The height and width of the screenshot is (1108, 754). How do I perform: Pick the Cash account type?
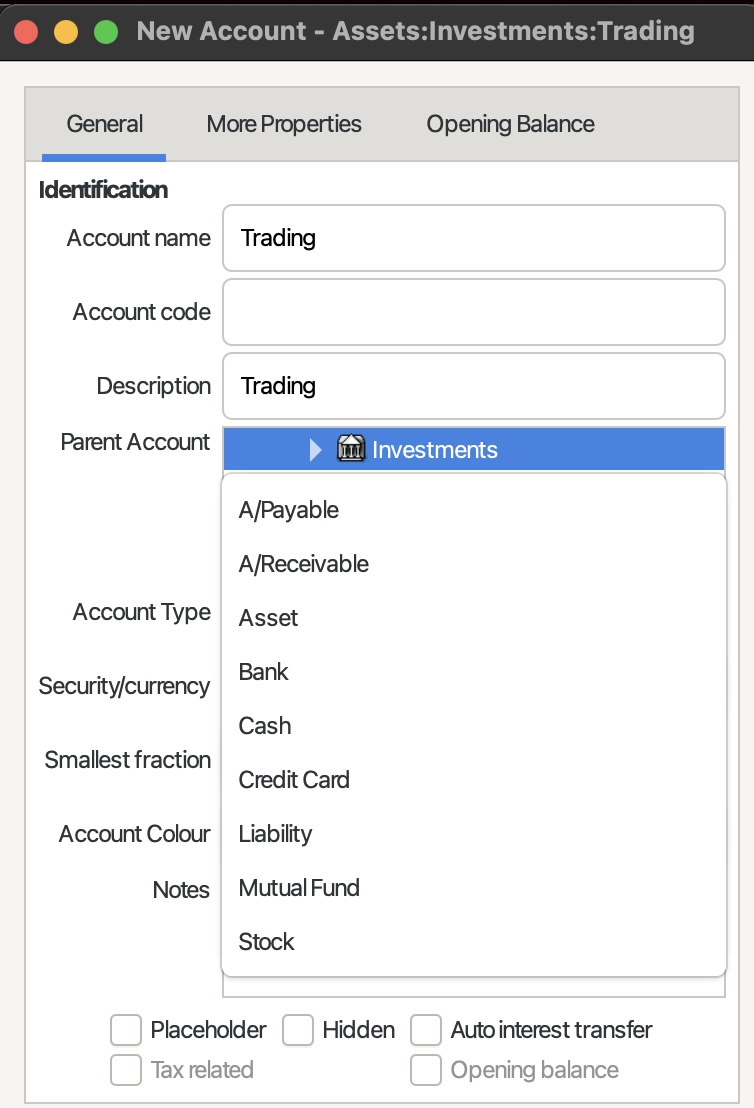[474, 726]
